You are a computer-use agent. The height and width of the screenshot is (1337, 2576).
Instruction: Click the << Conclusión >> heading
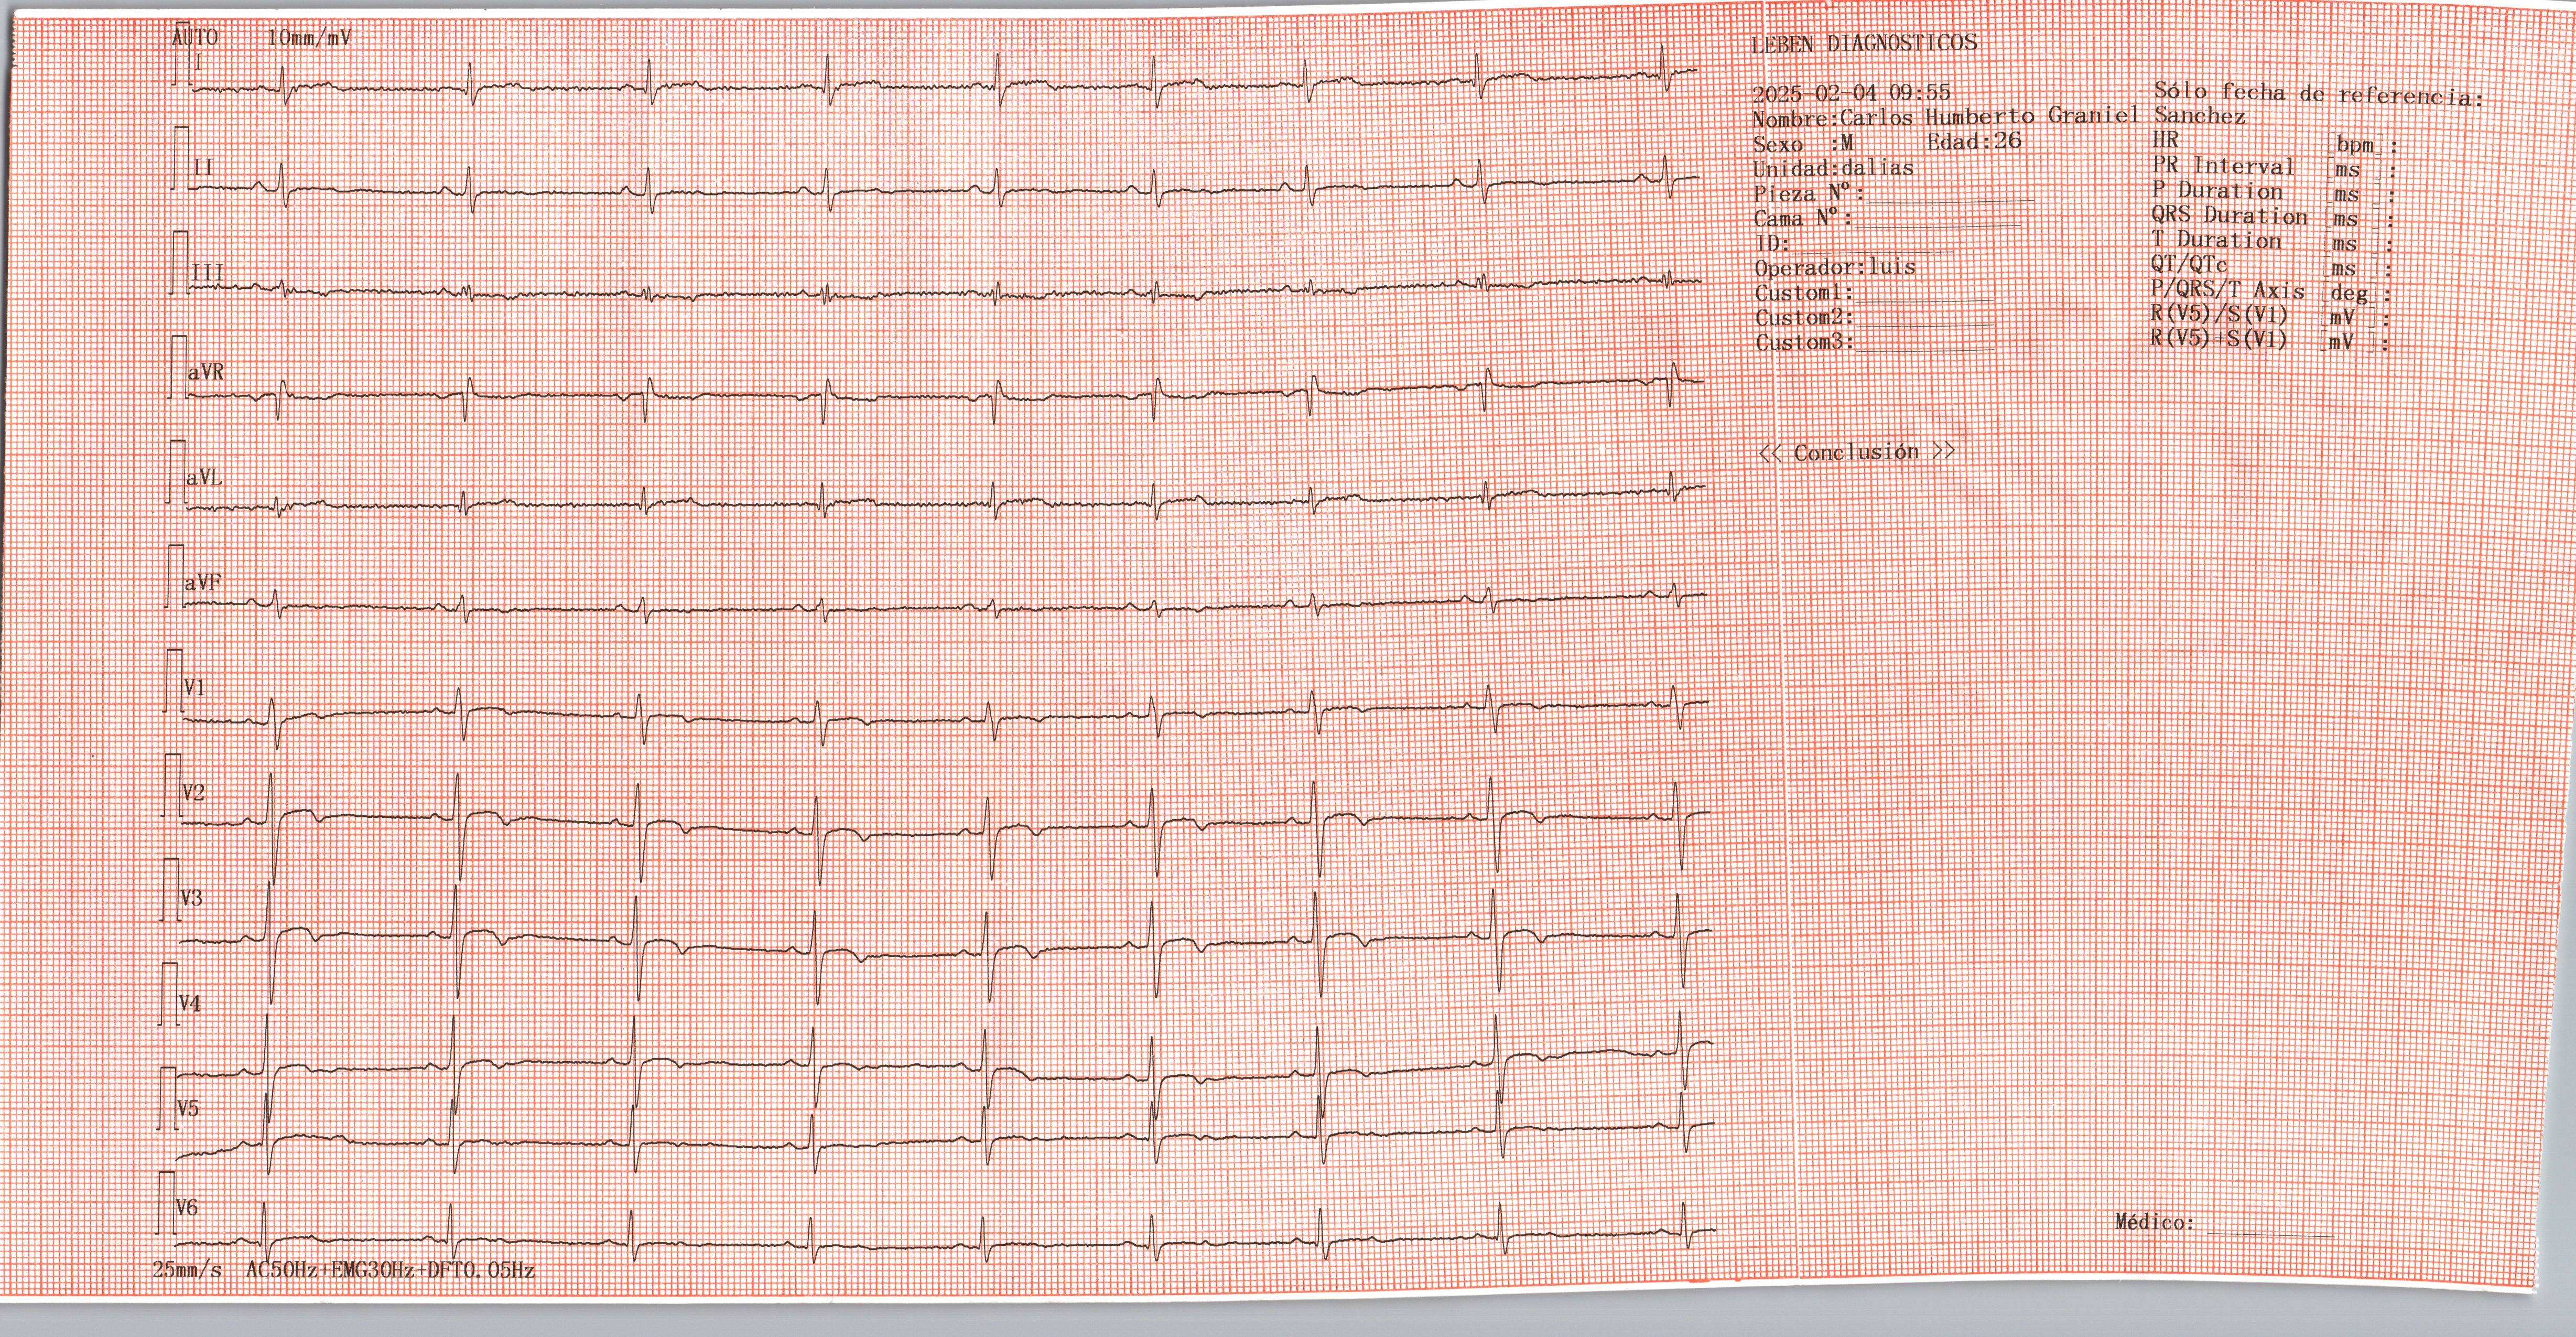coord(1856,452)
